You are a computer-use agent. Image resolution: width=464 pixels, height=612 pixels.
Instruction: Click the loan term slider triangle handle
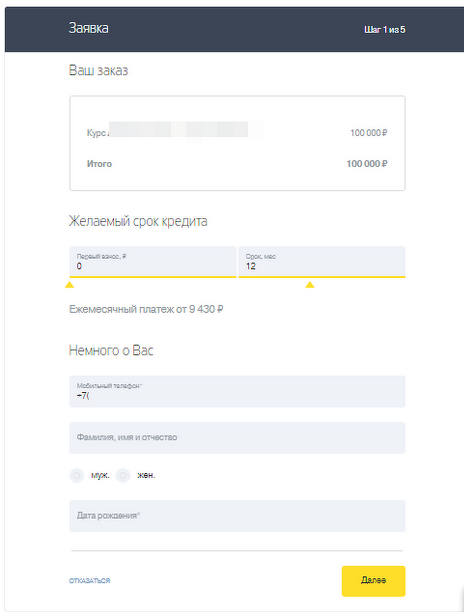[x=310, y=285]
